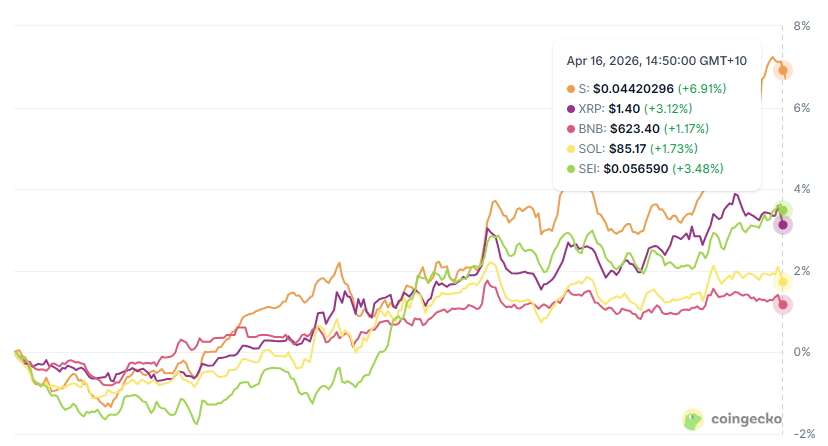This screenshot has width=828, height=446.
Task: Click the S price '$0.04420296'
Action: click(x=633, y=89)
